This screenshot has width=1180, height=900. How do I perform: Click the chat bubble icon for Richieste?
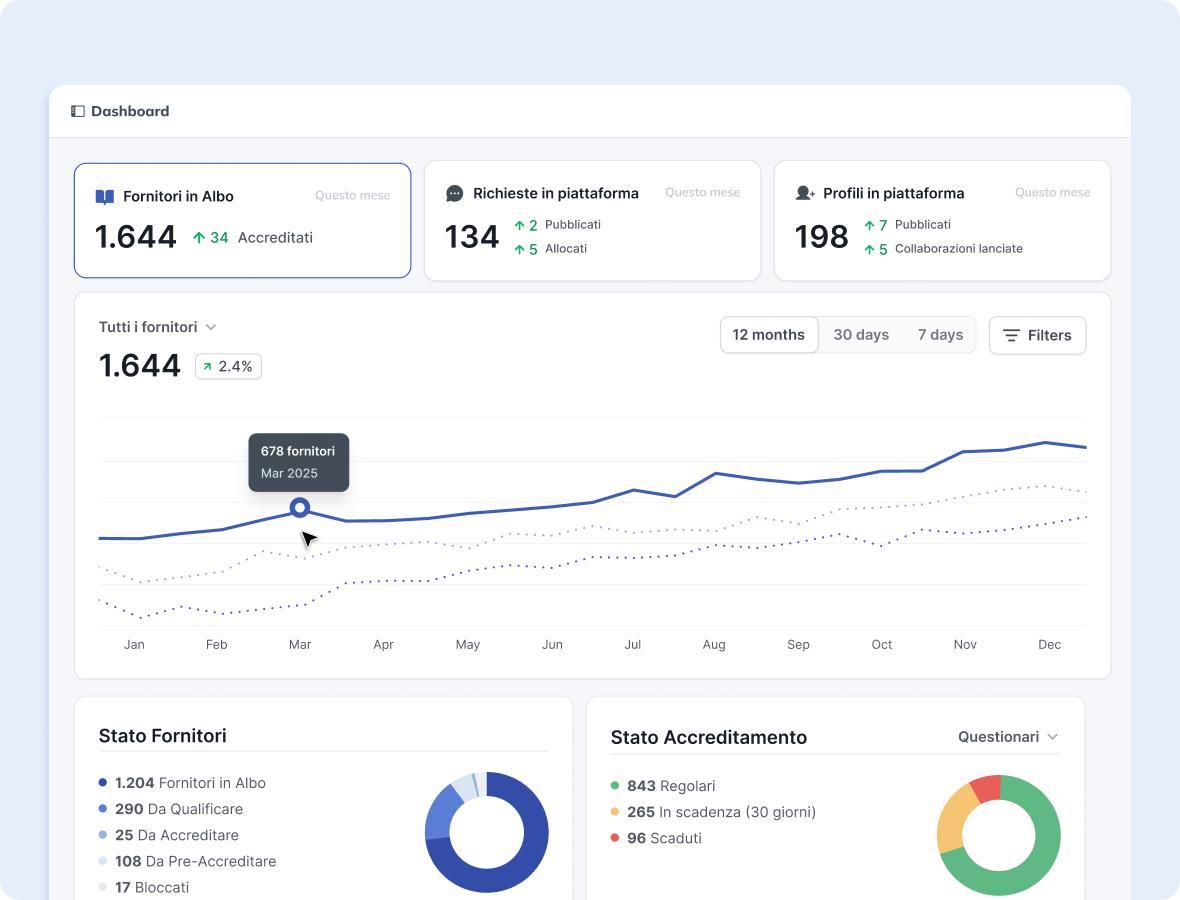click(455, 193)
